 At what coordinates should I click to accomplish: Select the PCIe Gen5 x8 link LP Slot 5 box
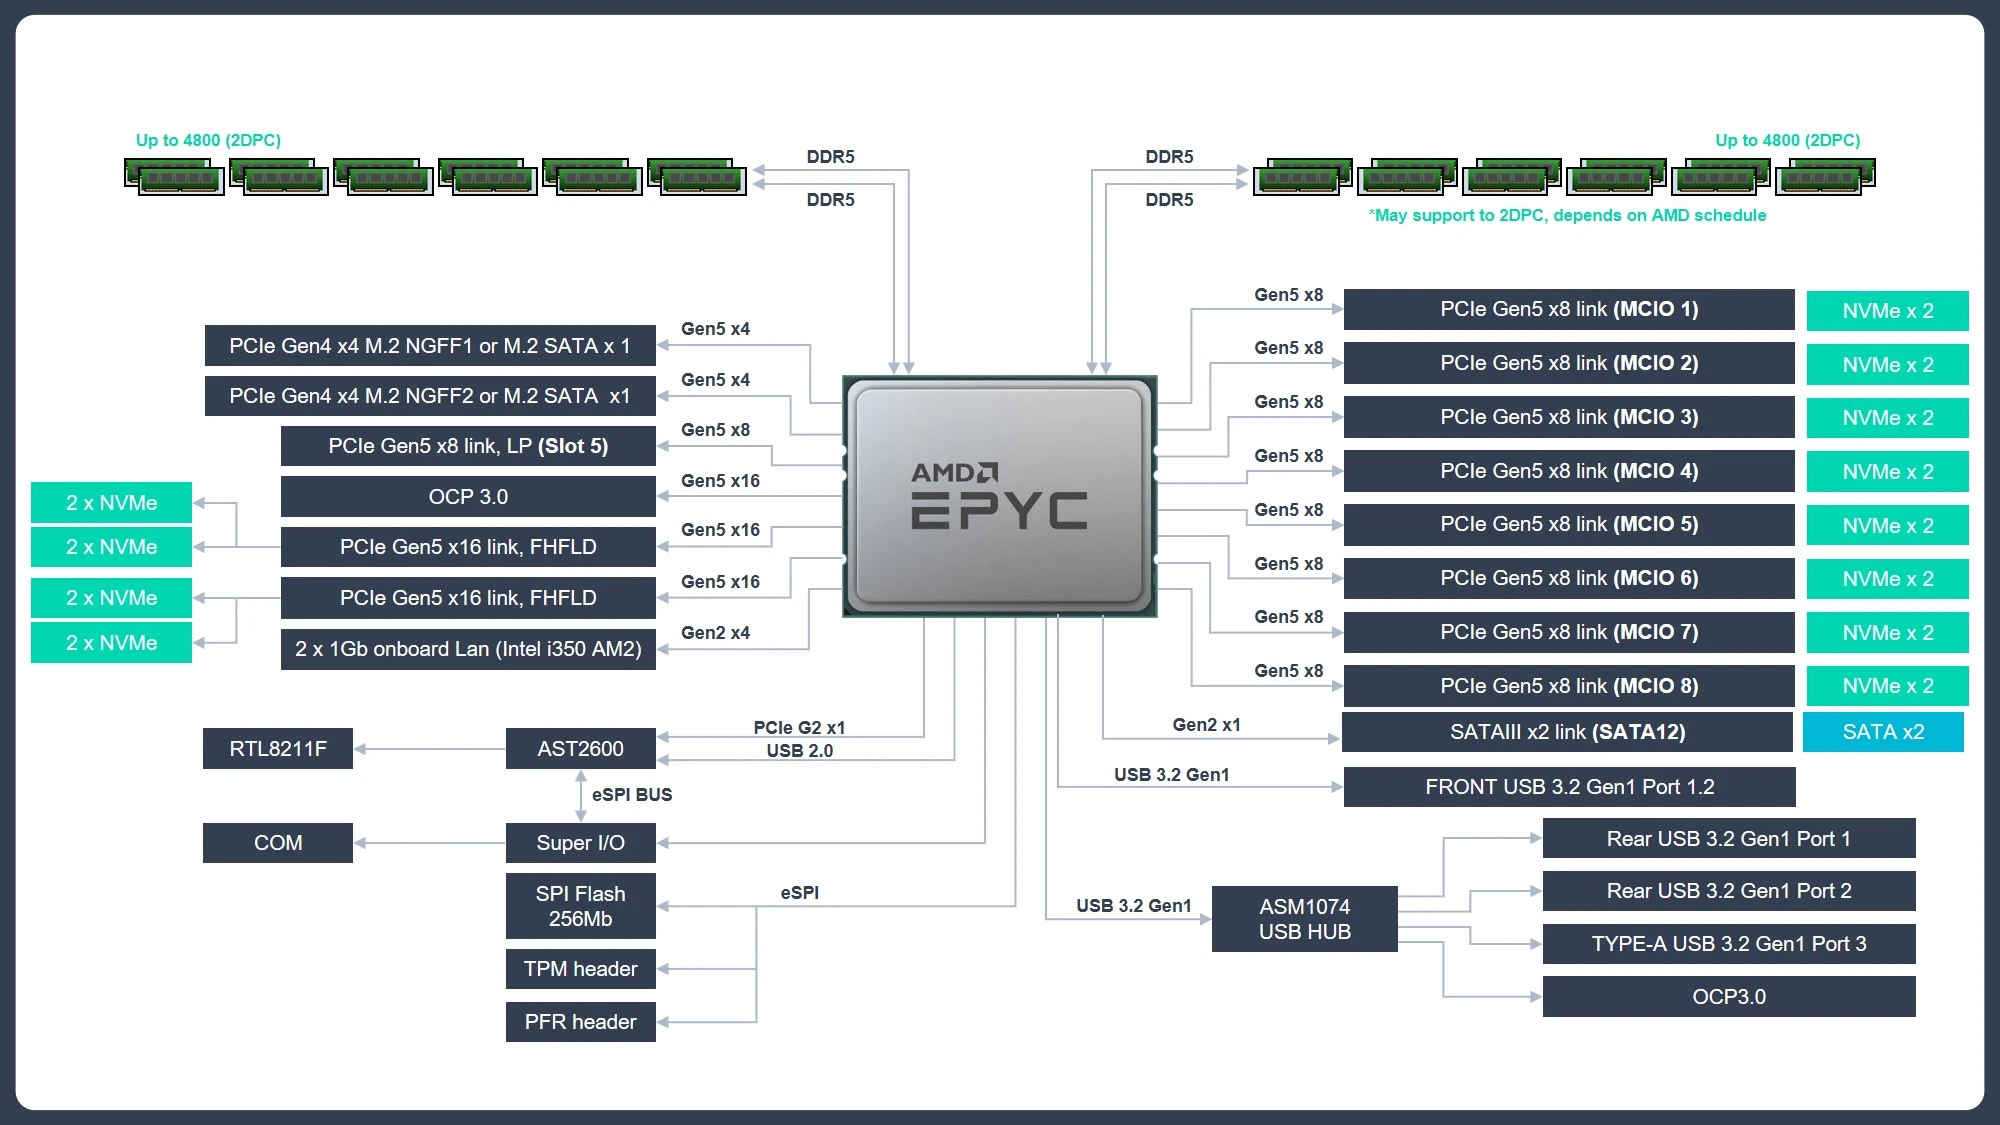click(x=468, y=446)
